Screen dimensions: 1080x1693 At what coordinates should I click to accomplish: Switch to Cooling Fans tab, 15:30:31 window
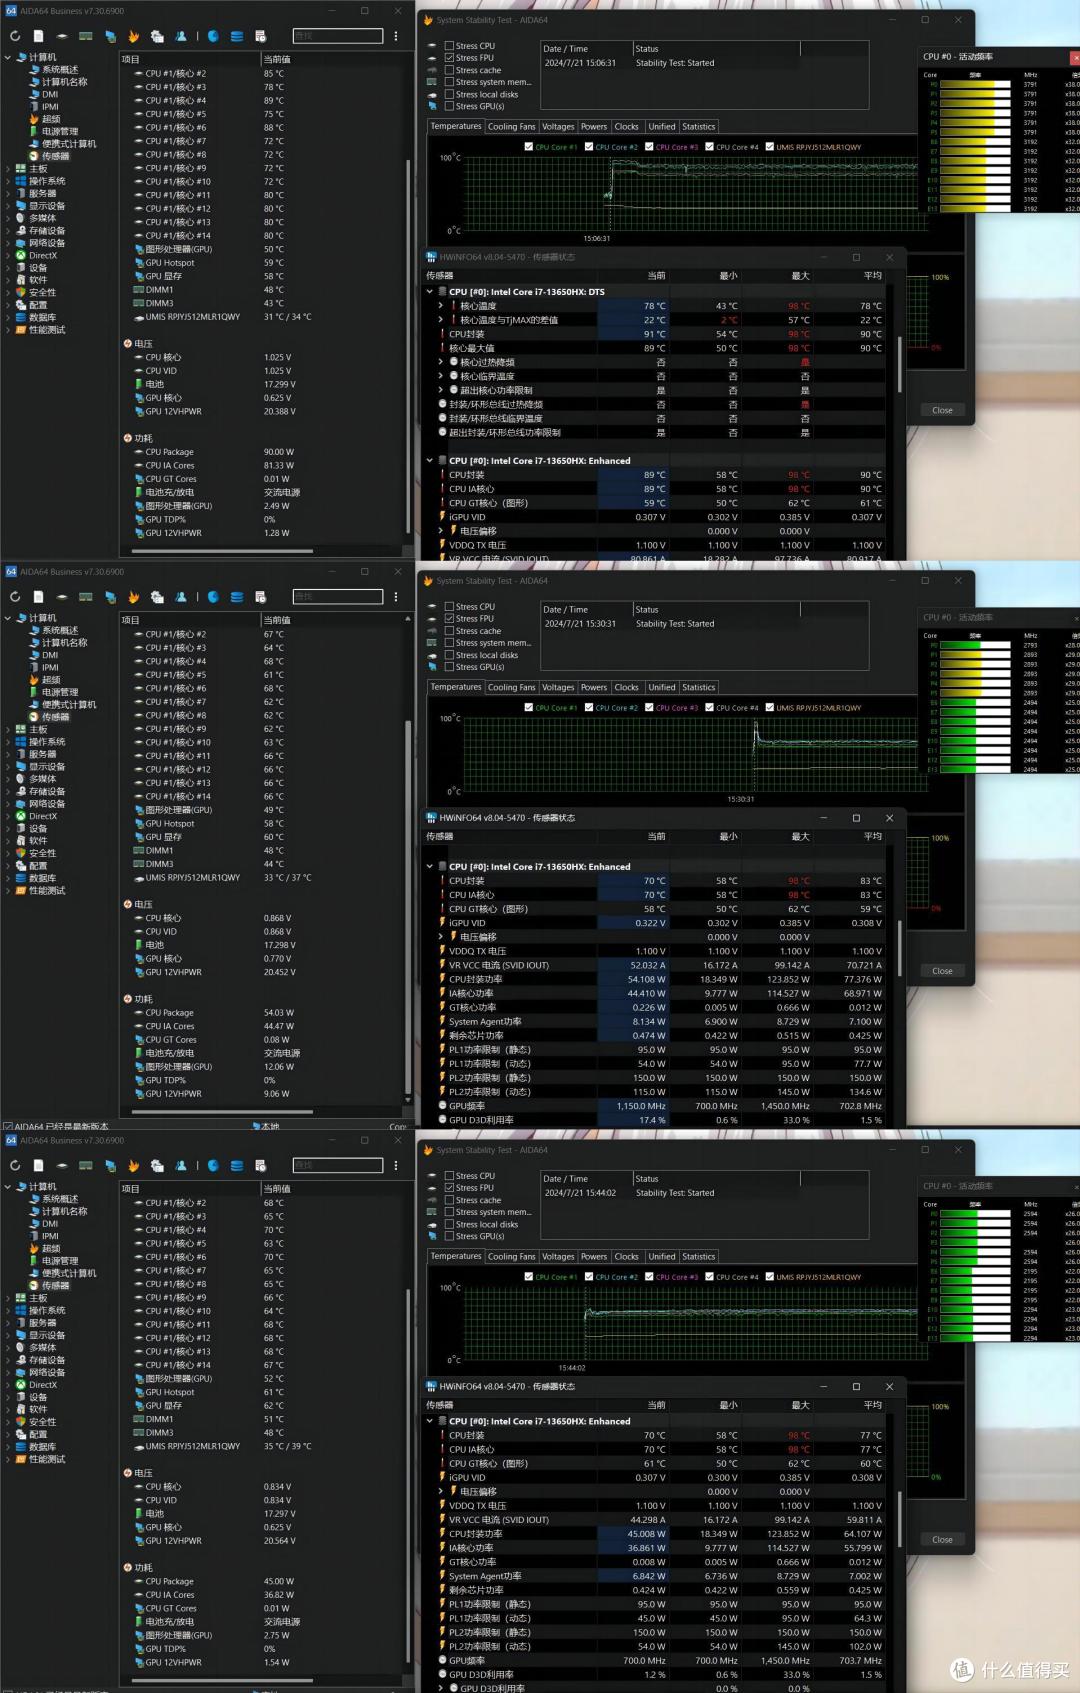point(511,688)
